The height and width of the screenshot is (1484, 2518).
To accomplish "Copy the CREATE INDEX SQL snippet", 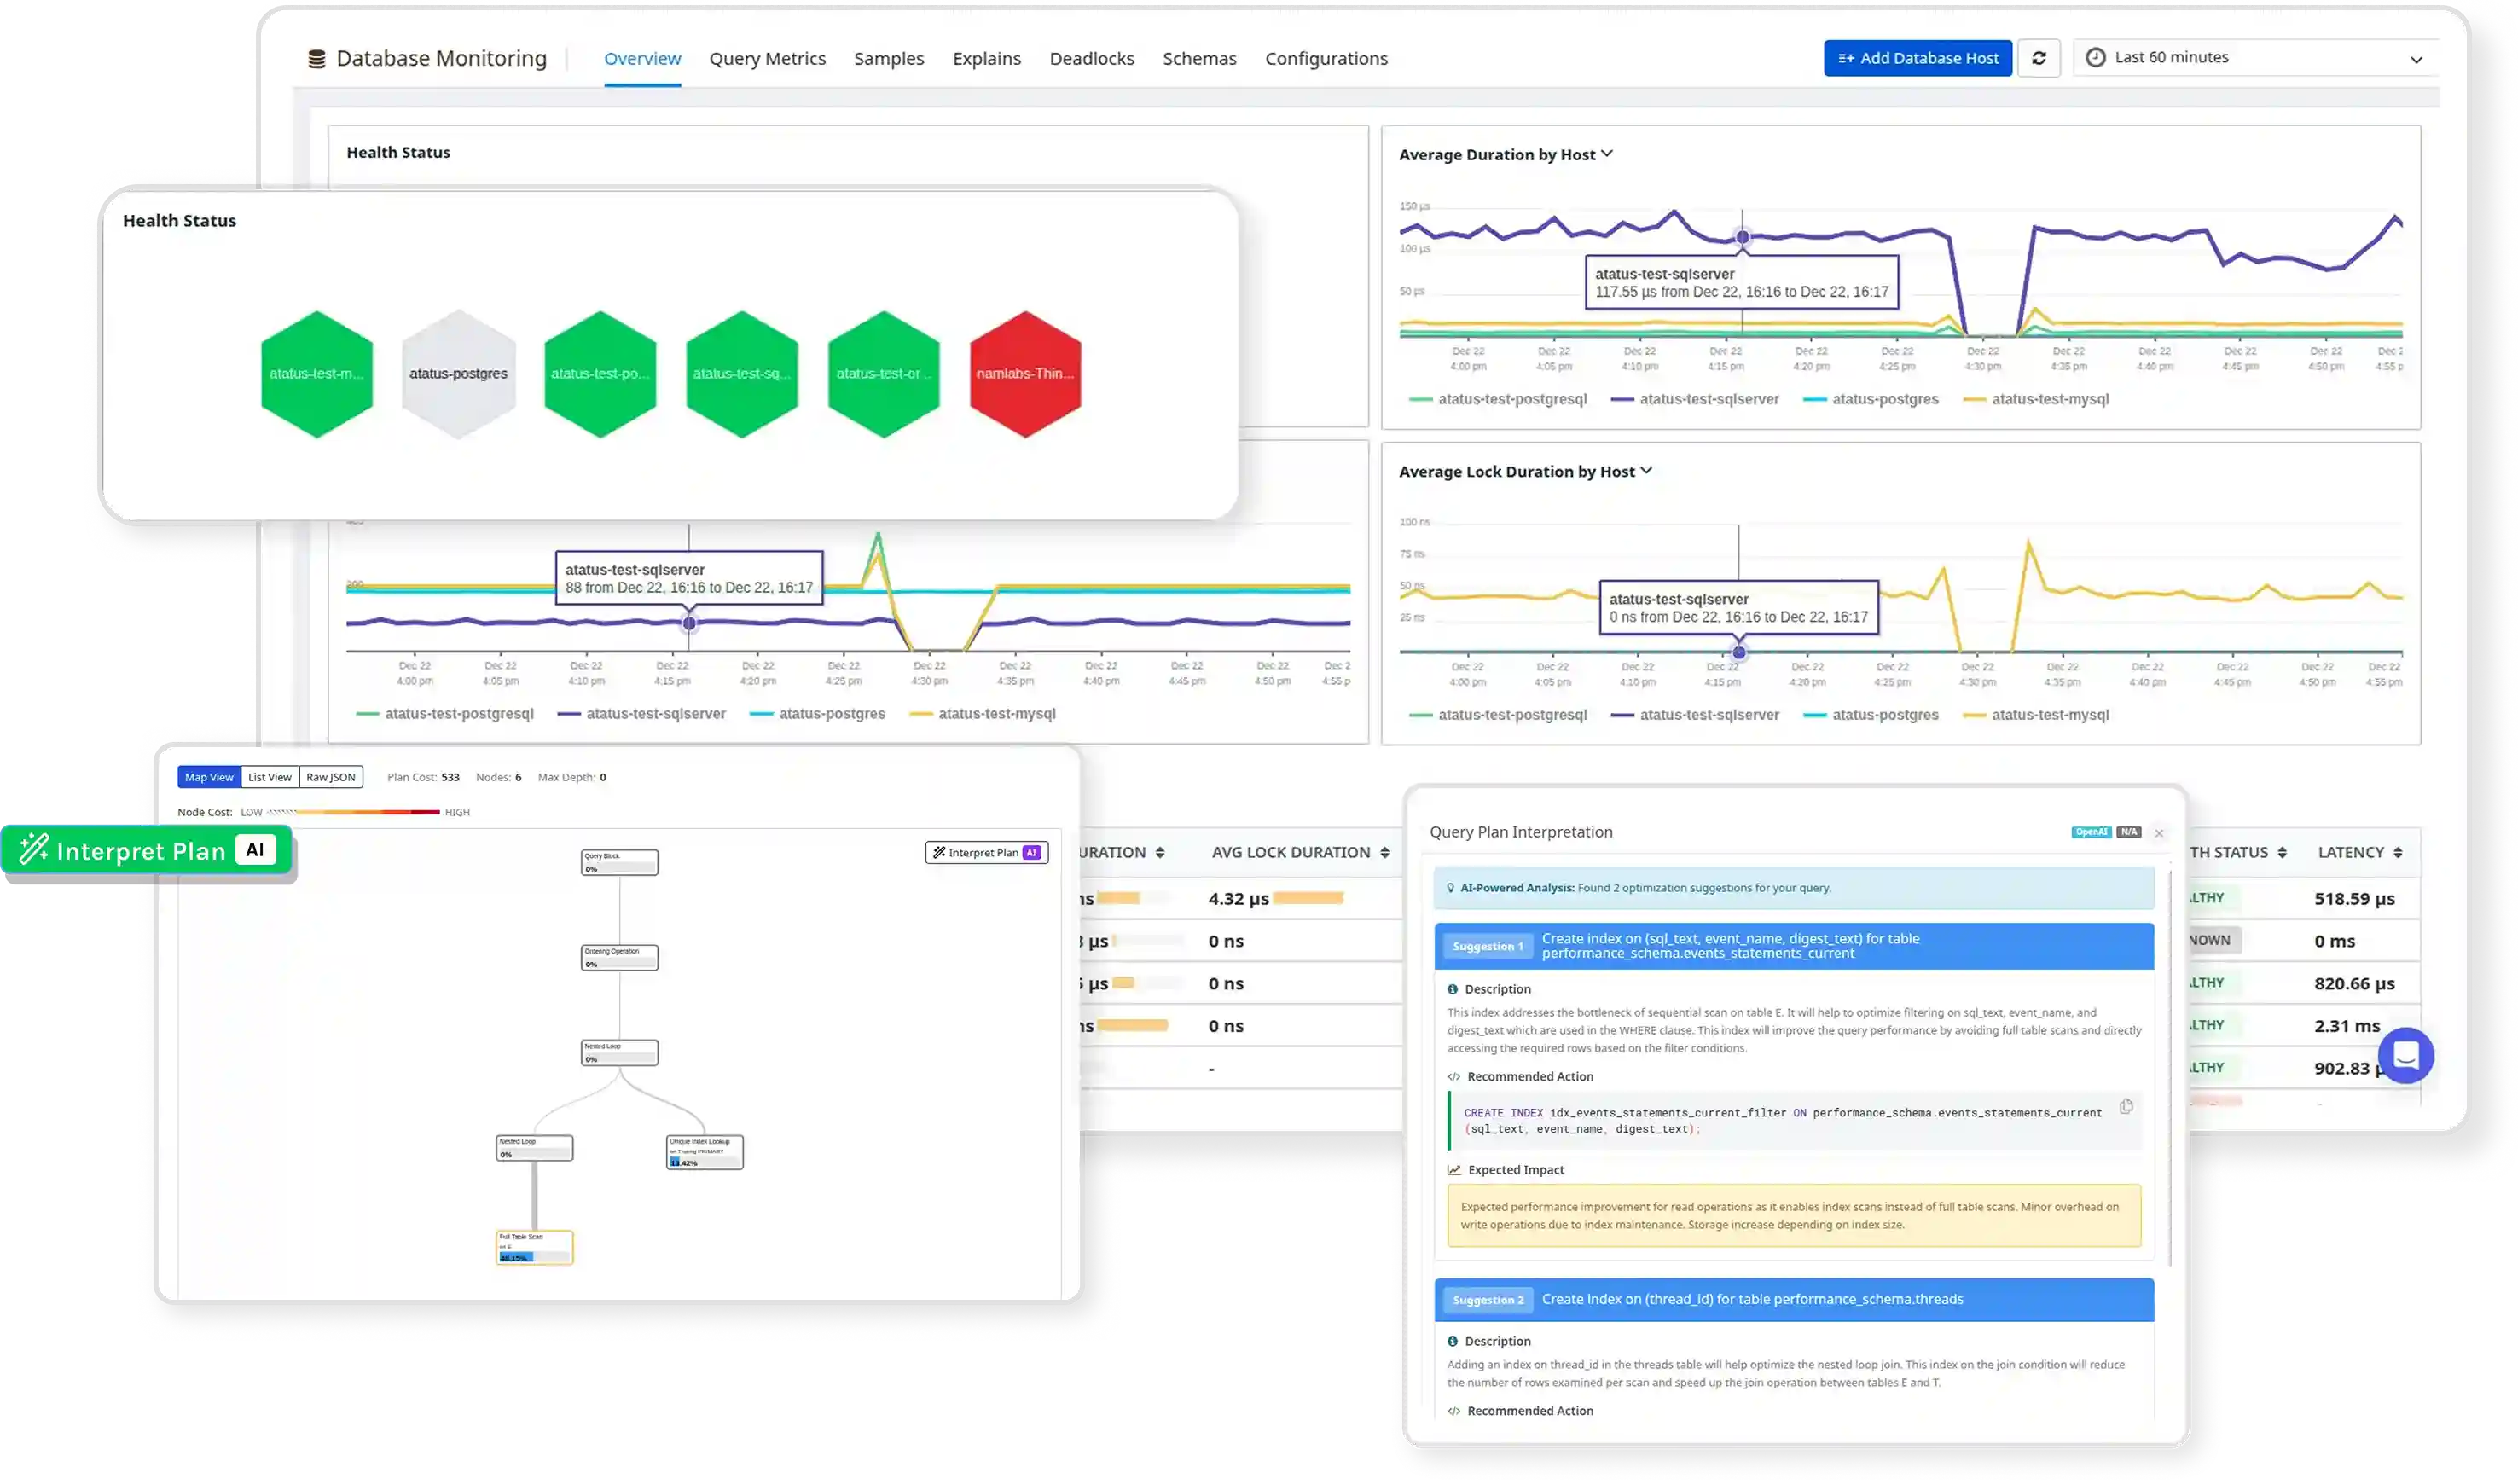I will click(2126, 1107).
